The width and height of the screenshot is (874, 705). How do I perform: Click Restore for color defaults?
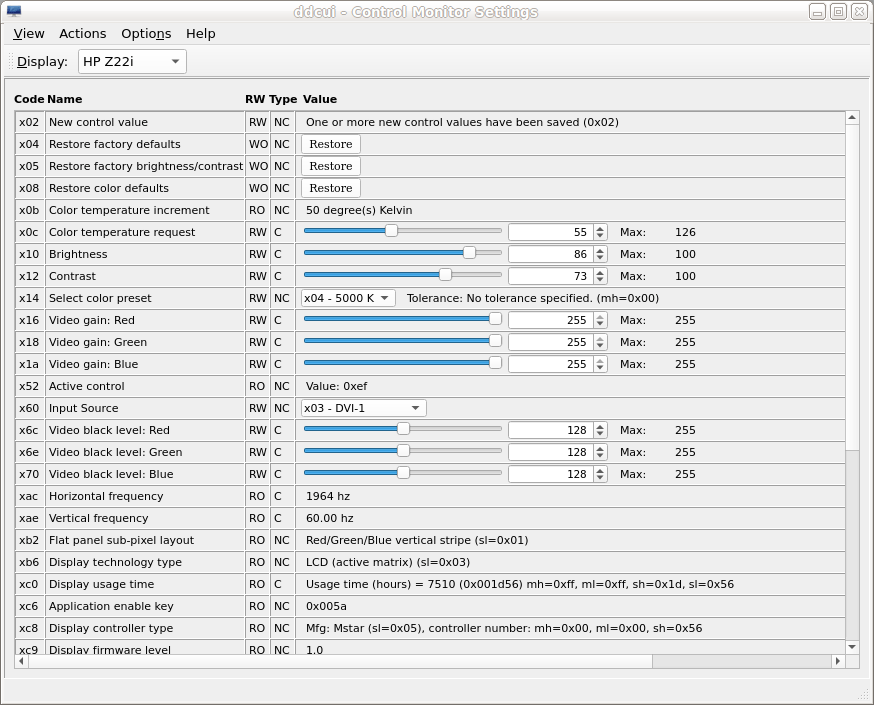(x=330, y=187)
